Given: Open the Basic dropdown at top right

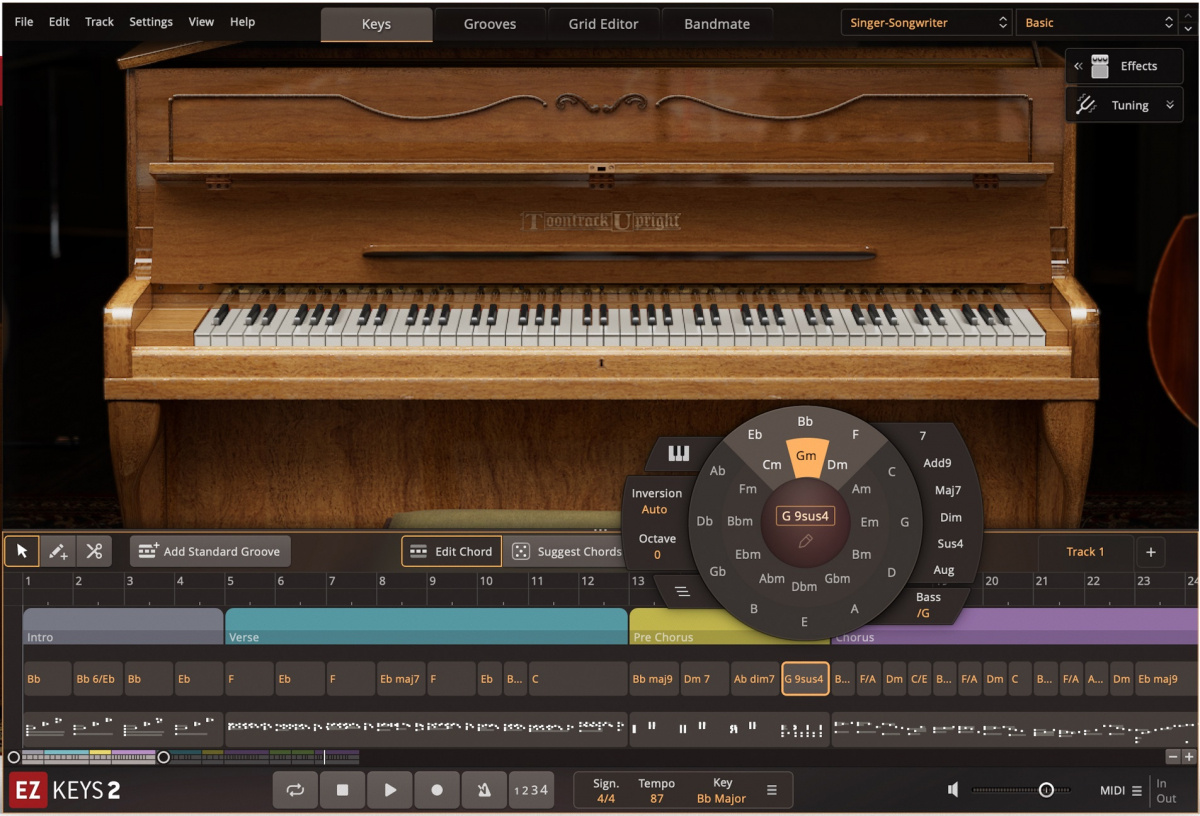Looking at the screenshot, I should click(1097, 21).
